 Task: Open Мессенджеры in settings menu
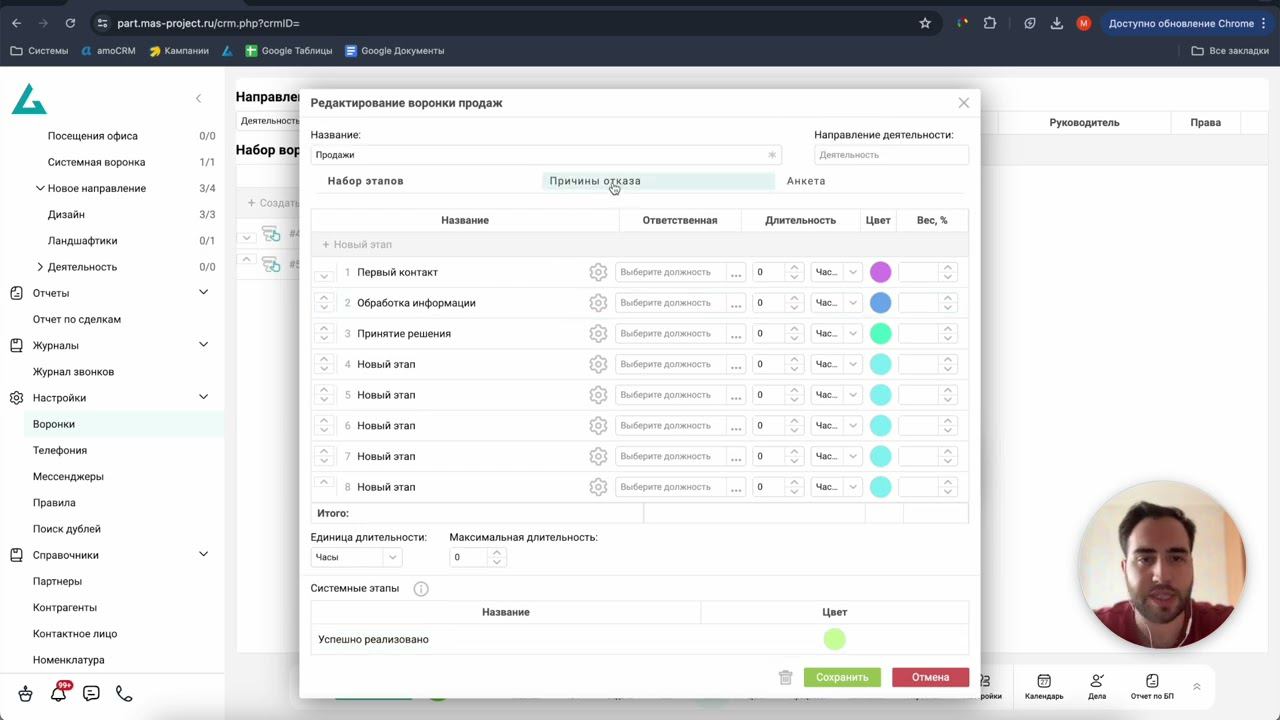pyautogui.click(x=68, y=477)
